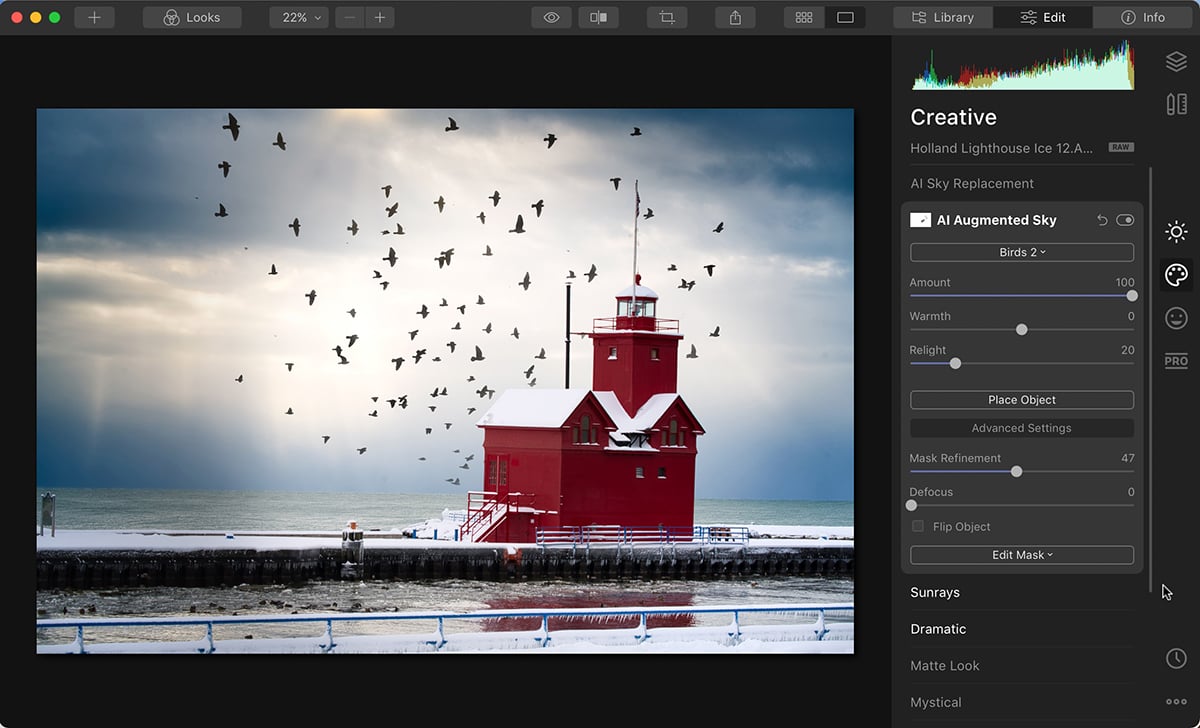This screenshot has width=1200, height=728.
Task: Enable before and after comparison view
Action: [x=598, y=17]
